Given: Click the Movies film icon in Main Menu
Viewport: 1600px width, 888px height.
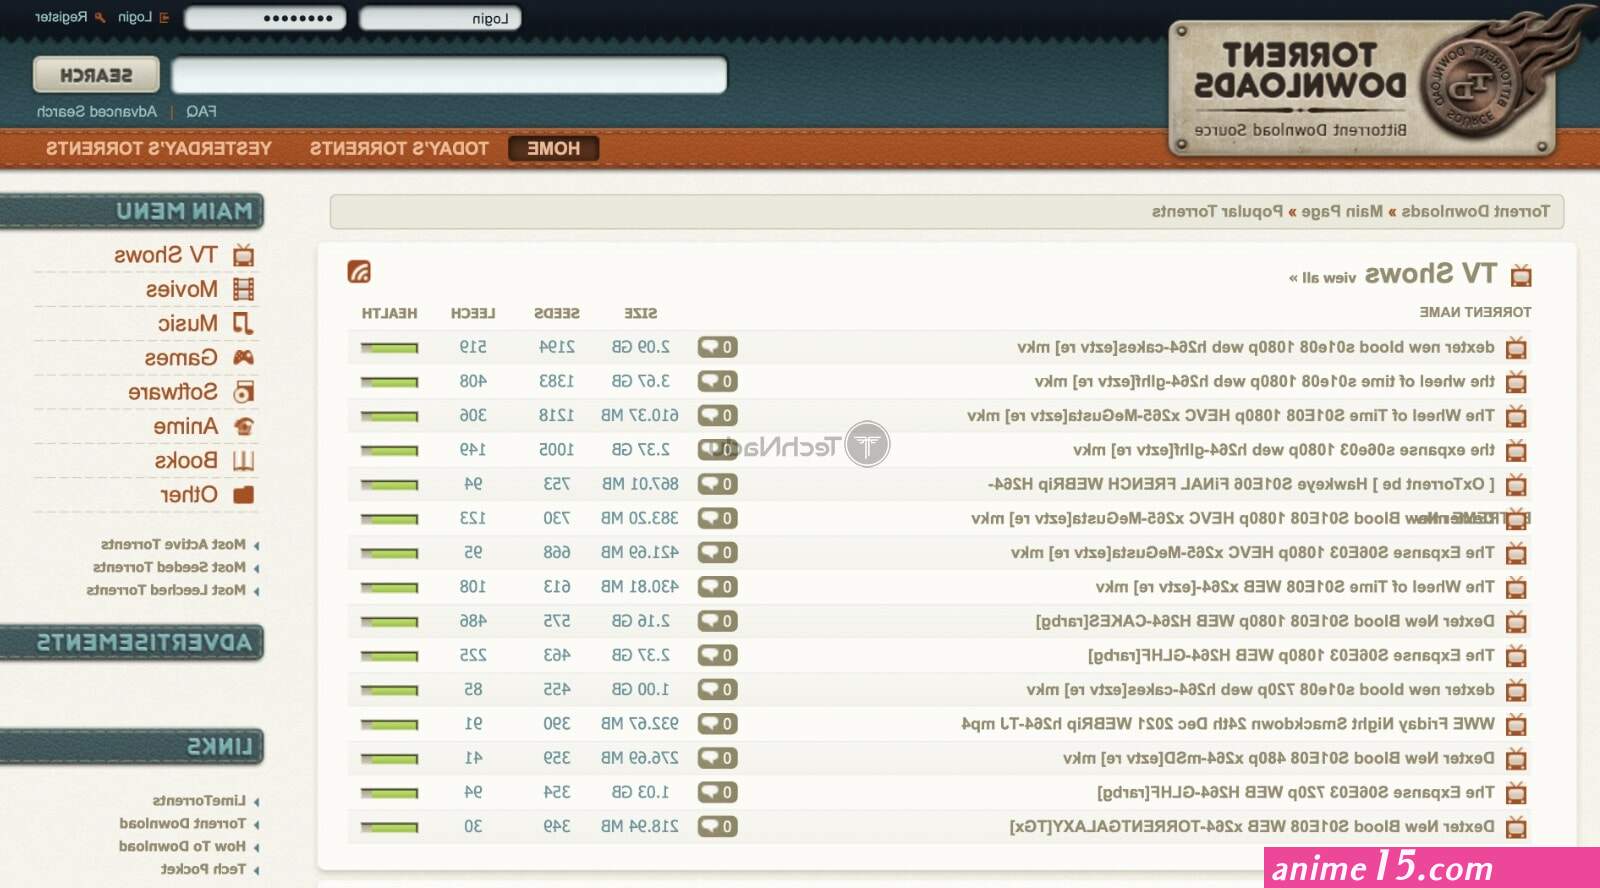Looking at the screenshot, I should pyautogui.click(x=243, y=290).
